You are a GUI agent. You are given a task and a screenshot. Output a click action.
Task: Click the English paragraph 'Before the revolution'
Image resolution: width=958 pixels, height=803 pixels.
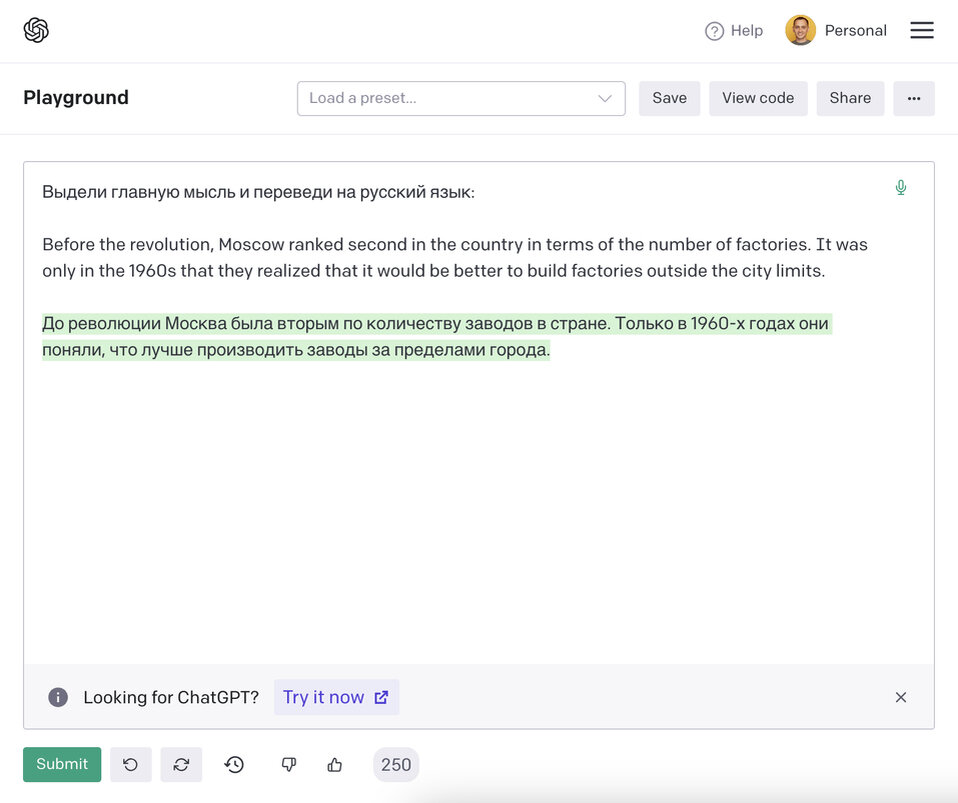tap(455, 257)
